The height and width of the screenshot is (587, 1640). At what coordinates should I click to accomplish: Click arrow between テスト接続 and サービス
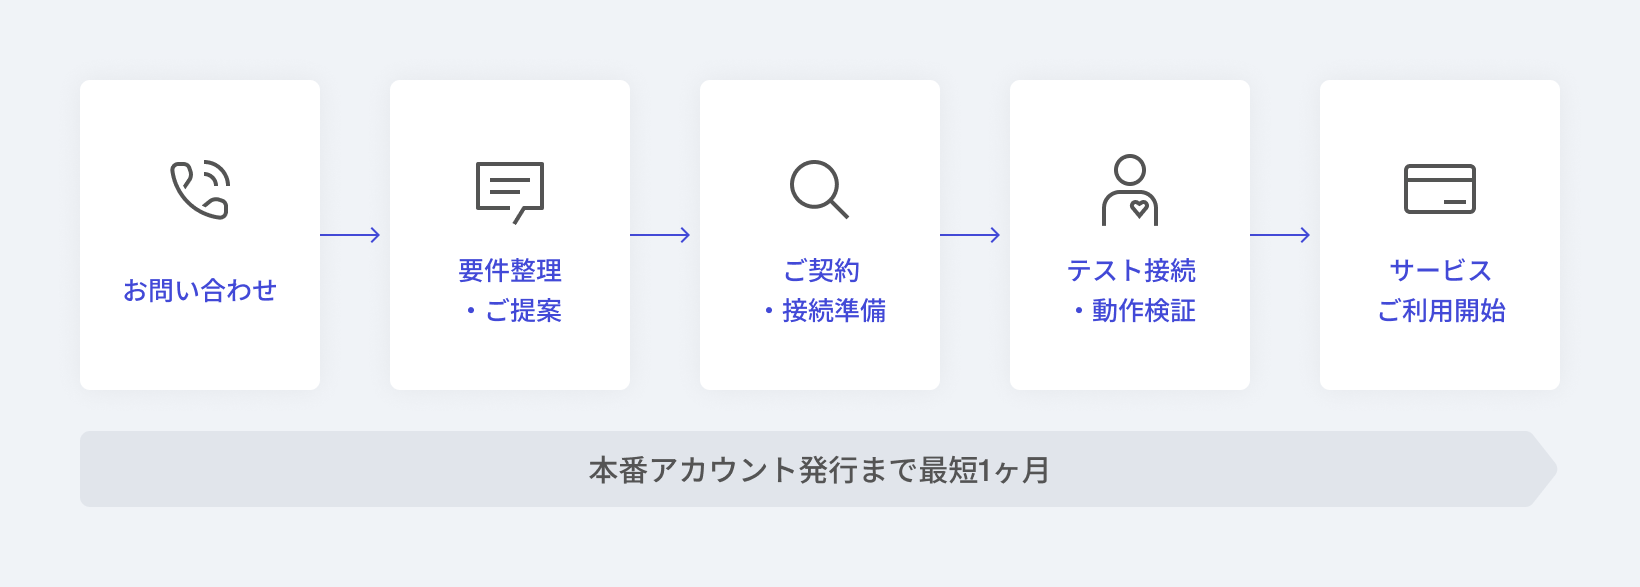coord(1280,235)
